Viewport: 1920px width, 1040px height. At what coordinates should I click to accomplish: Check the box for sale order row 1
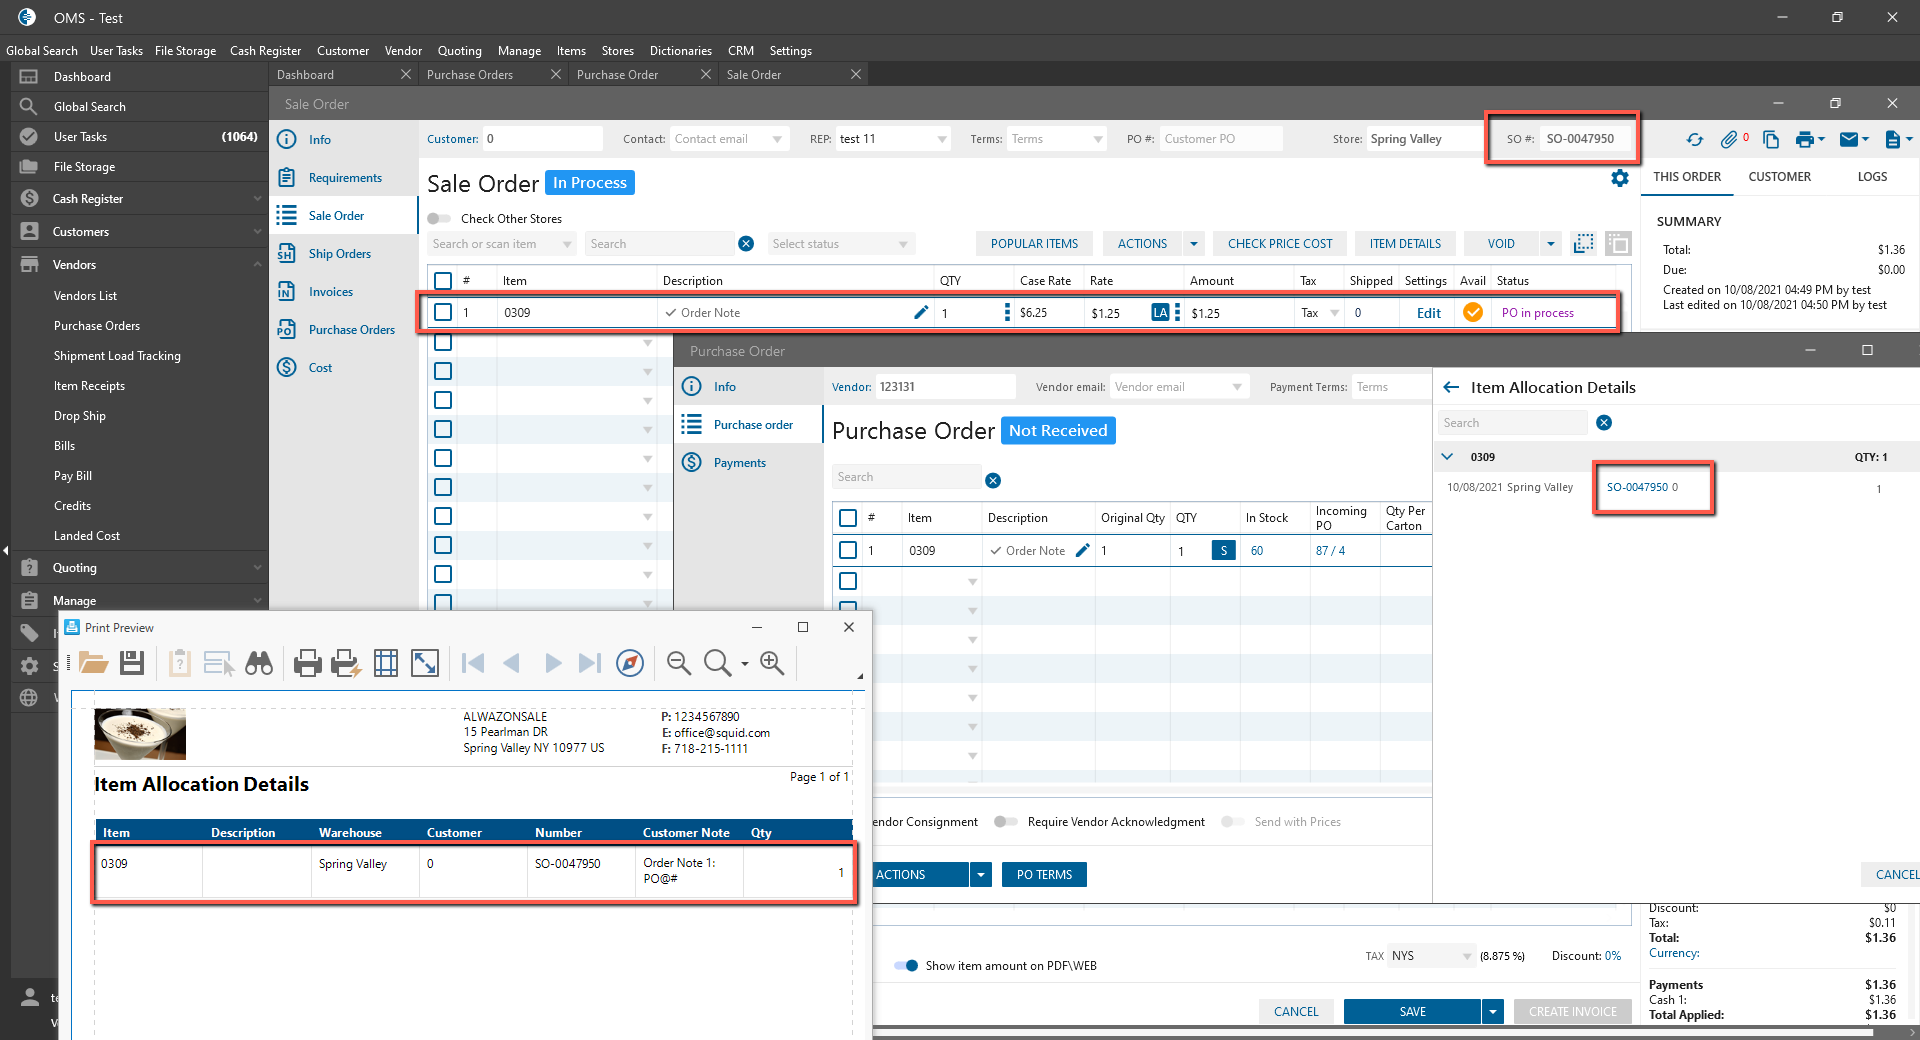click(x=443, y=313)
